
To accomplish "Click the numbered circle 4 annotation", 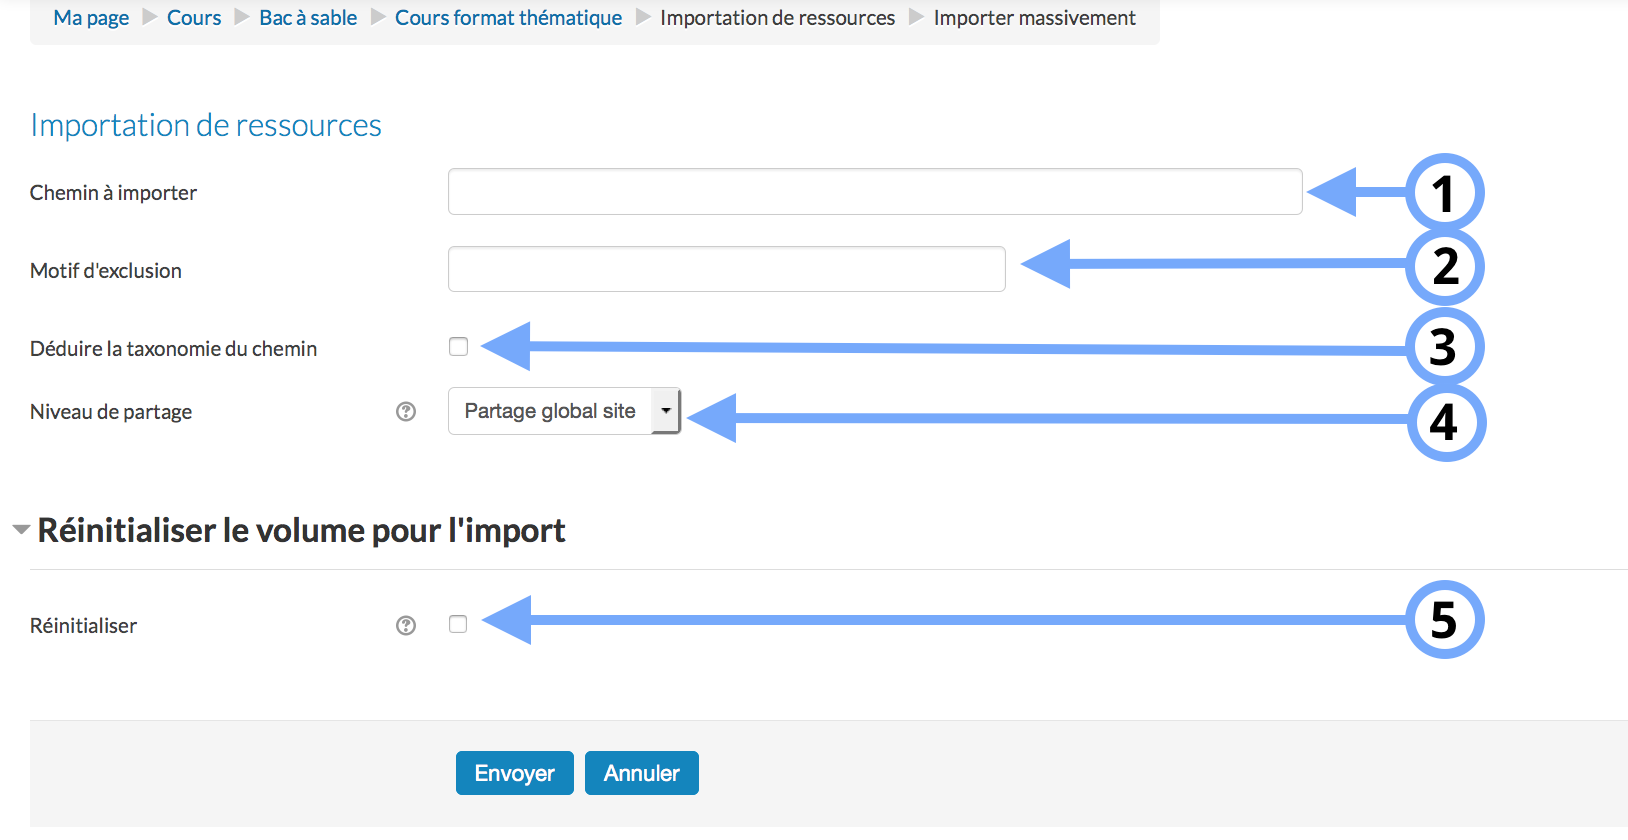I will pos(1445,422).
